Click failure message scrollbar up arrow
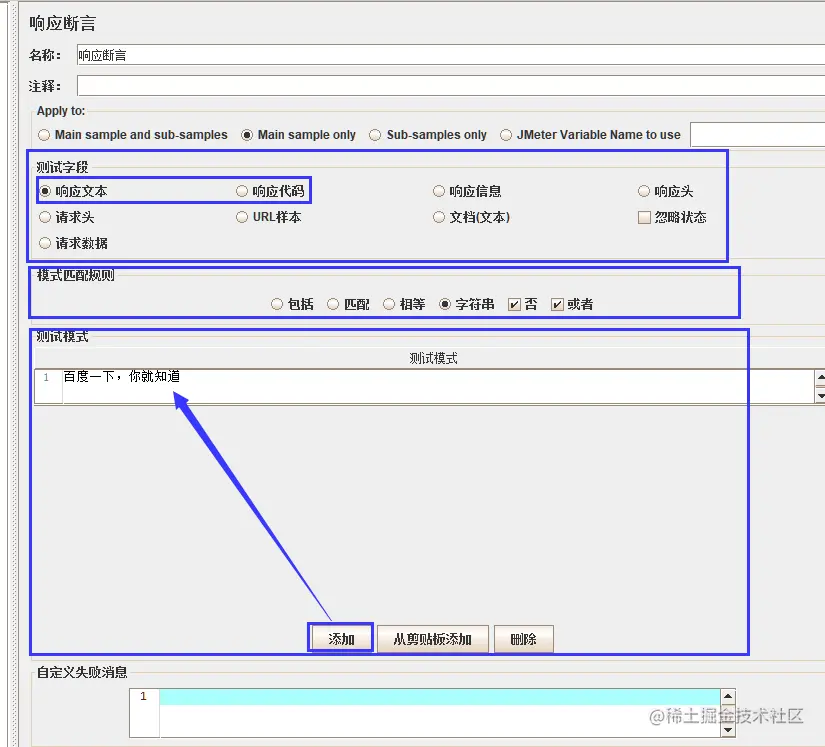Screen dimensions: 825x747 tap(728, 696)
